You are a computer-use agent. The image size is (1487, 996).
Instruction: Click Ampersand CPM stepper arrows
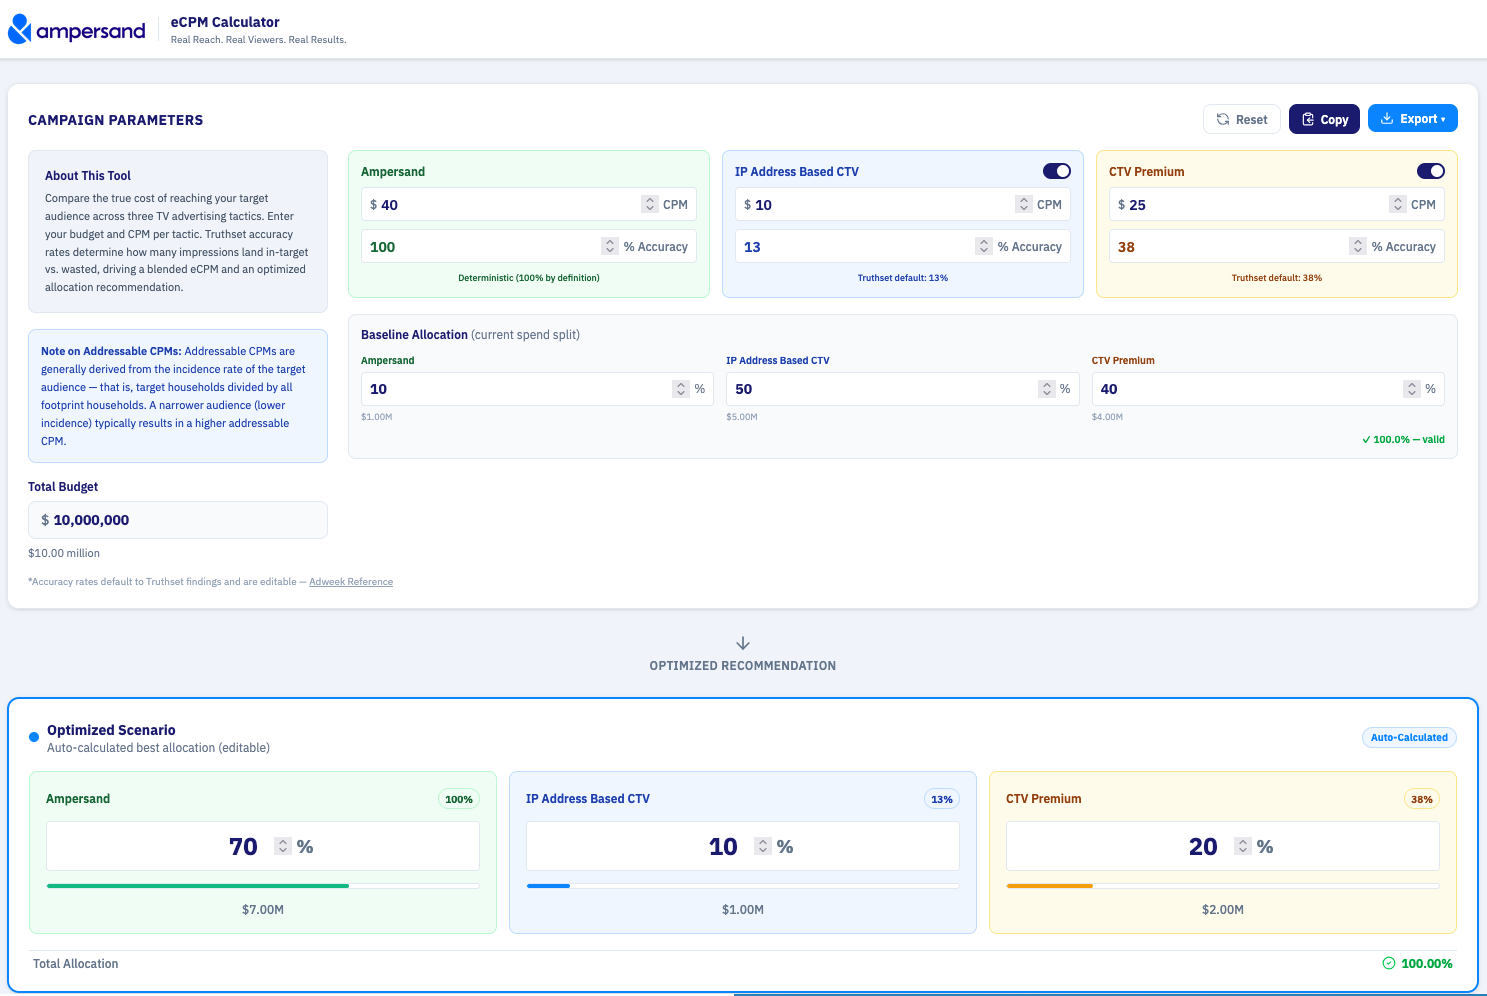tap(650, 204)
